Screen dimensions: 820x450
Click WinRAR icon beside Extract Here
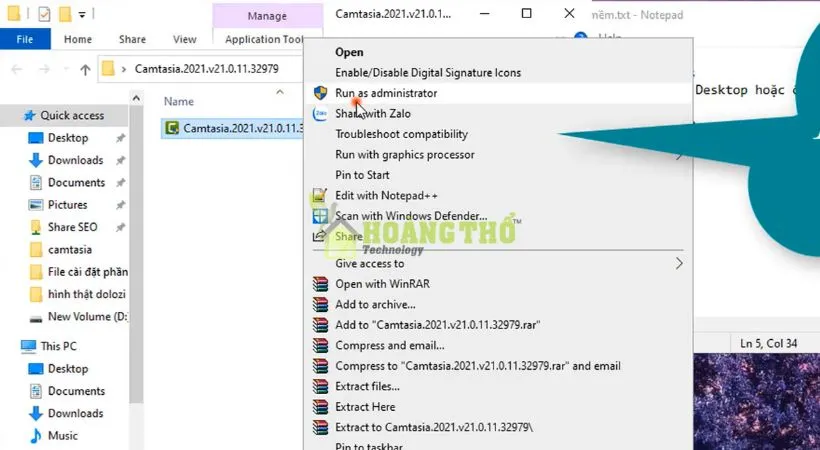320,407
